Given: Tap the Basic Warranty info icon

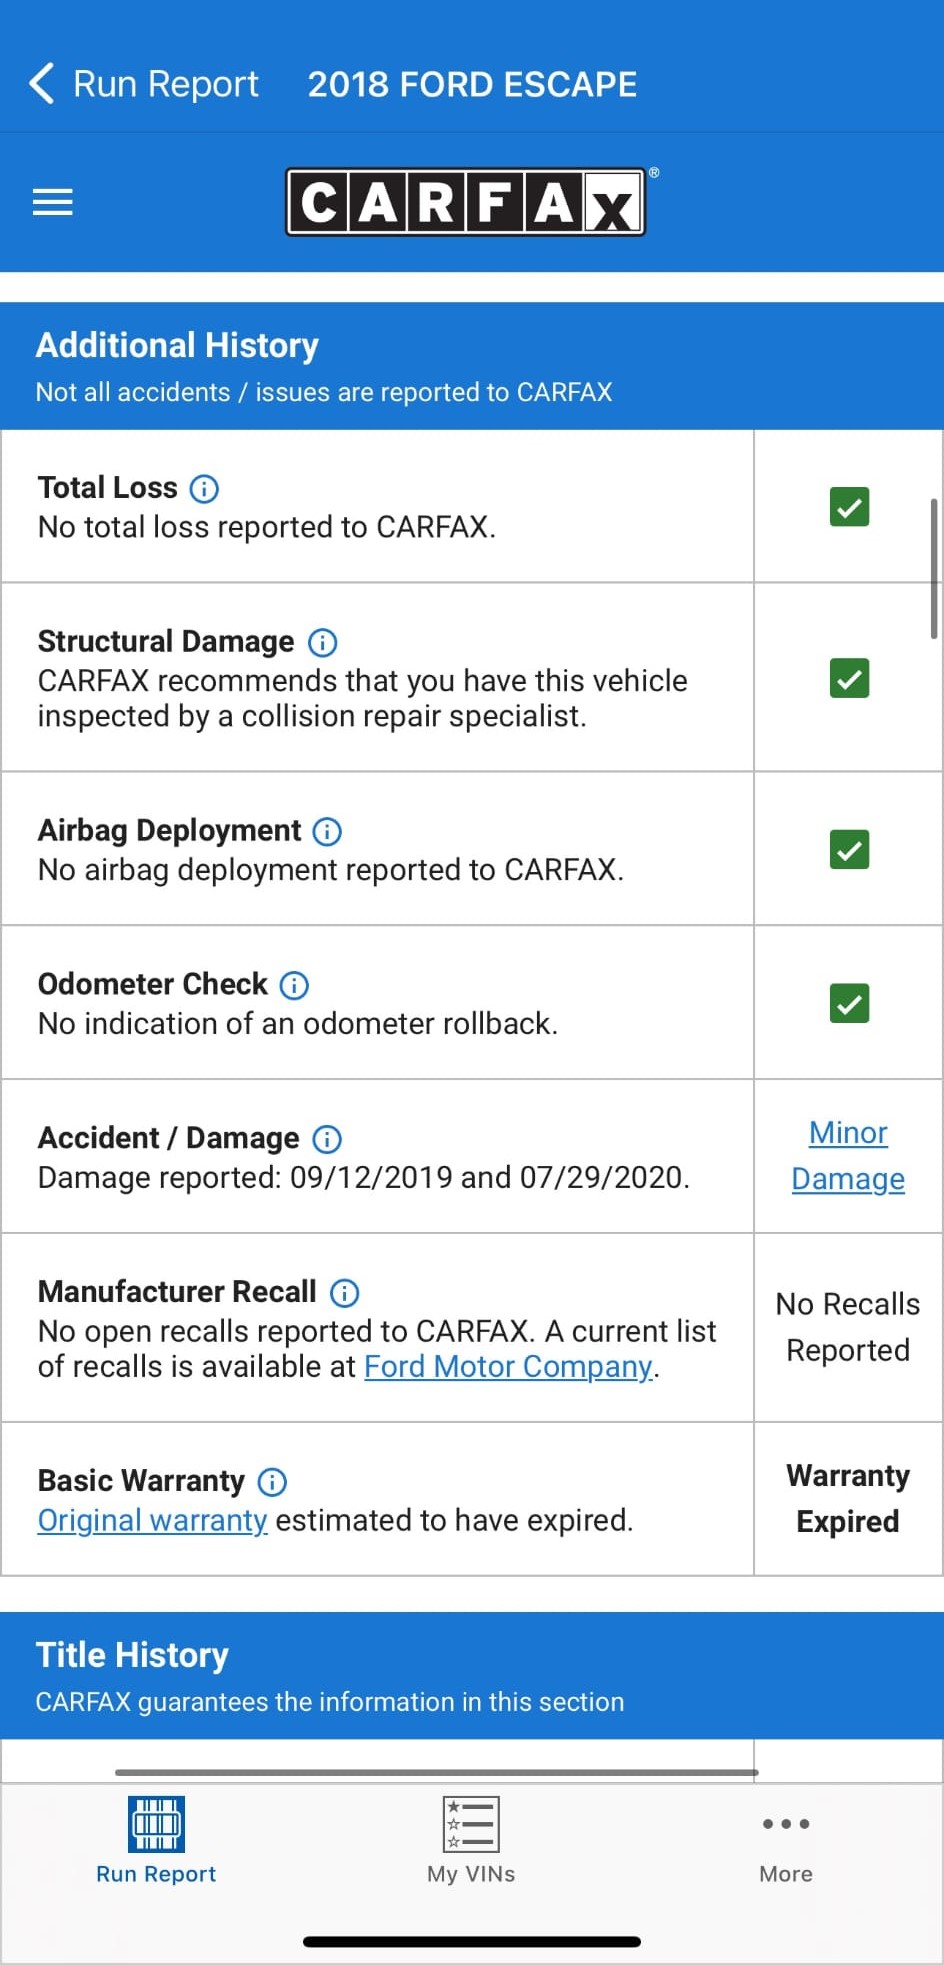Looking at the screenshot, I should [x=272, y=1481].
